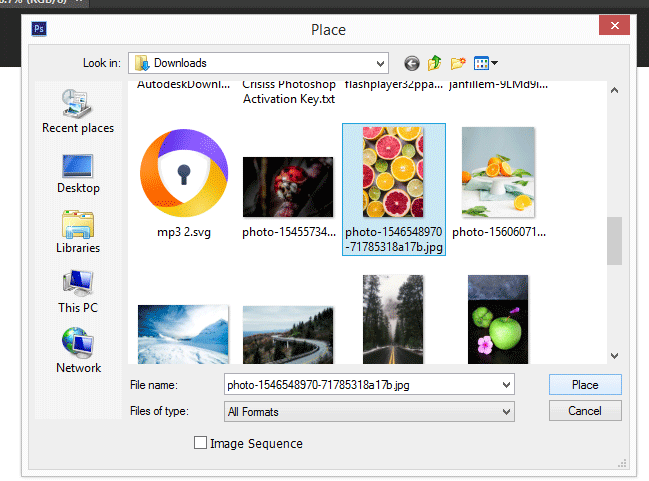649x481 pixels.
Task: Click the mp3 2.svg file label
Action: click(184, 232)
